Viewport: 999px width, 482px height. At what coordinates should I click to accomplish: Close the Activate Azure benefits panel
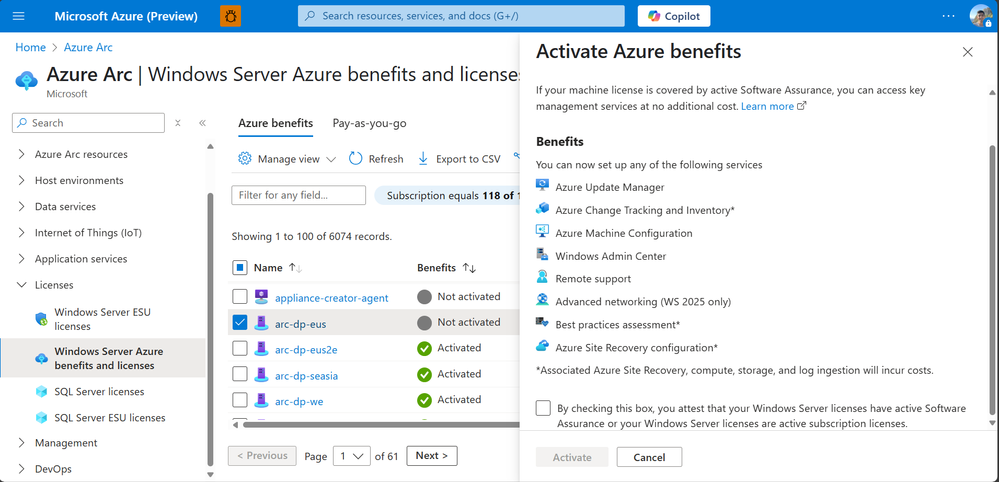point(967,52)
